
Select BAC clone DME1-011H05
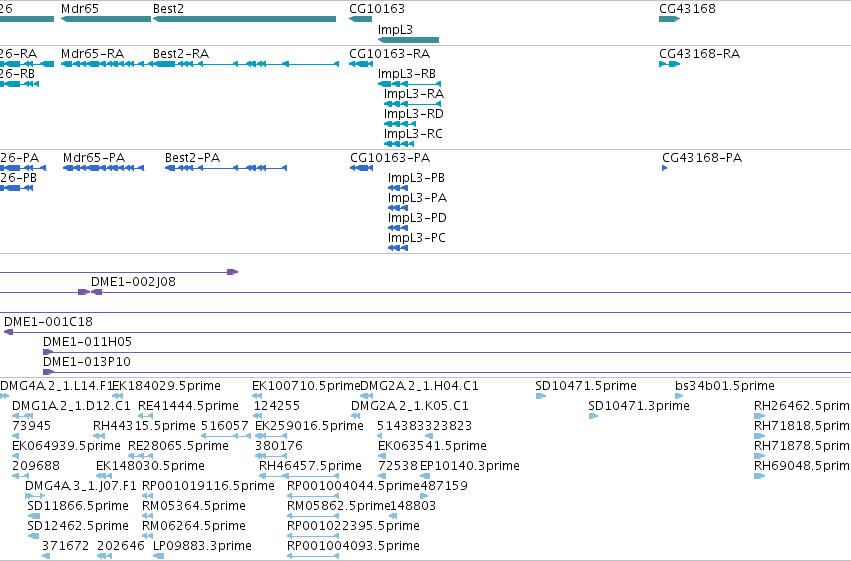(87, 342)
